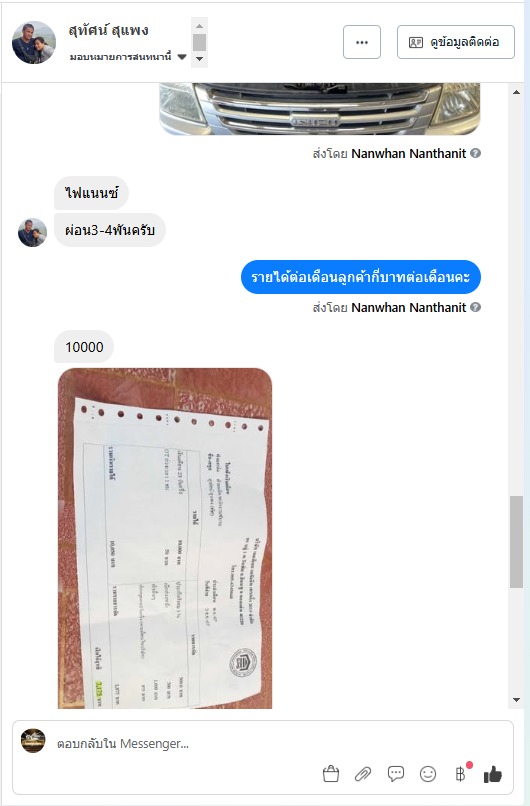Attach a file with paperclip icon
Screen dimensions: 530x806
pos(363,774)
